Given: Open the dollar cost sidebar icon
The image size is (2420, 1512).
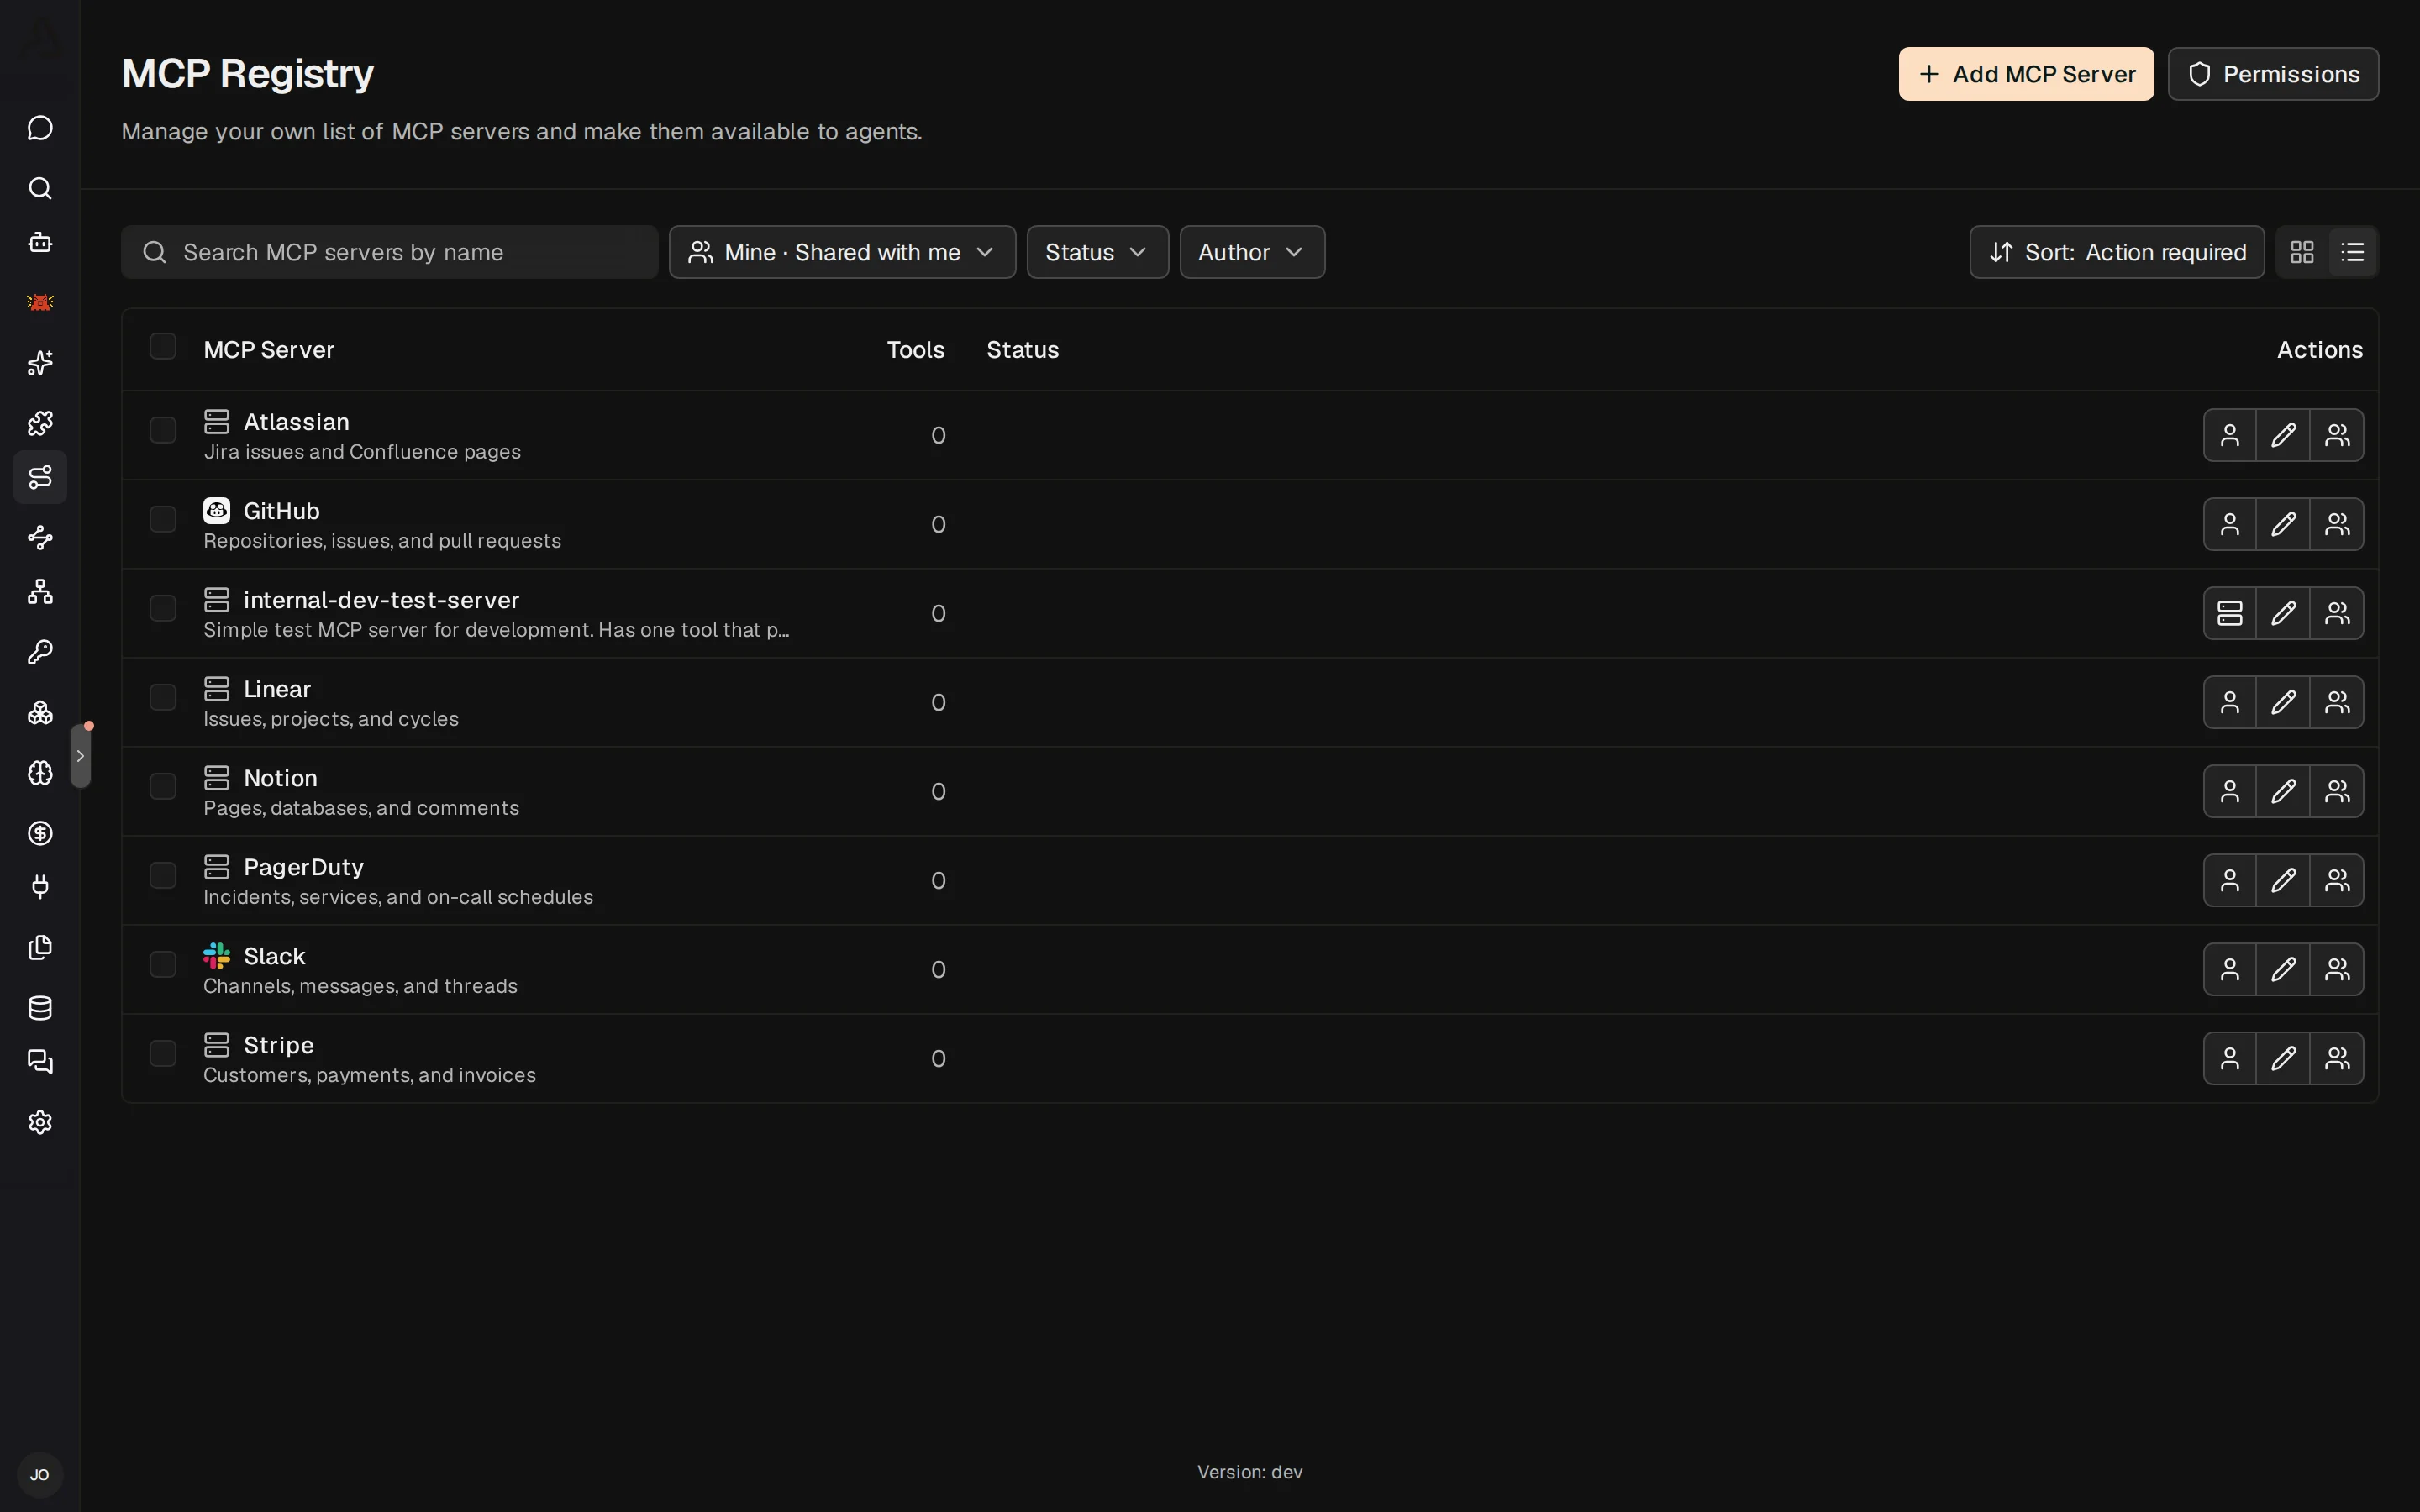Looking at the screenshot, I should point(40,833).
